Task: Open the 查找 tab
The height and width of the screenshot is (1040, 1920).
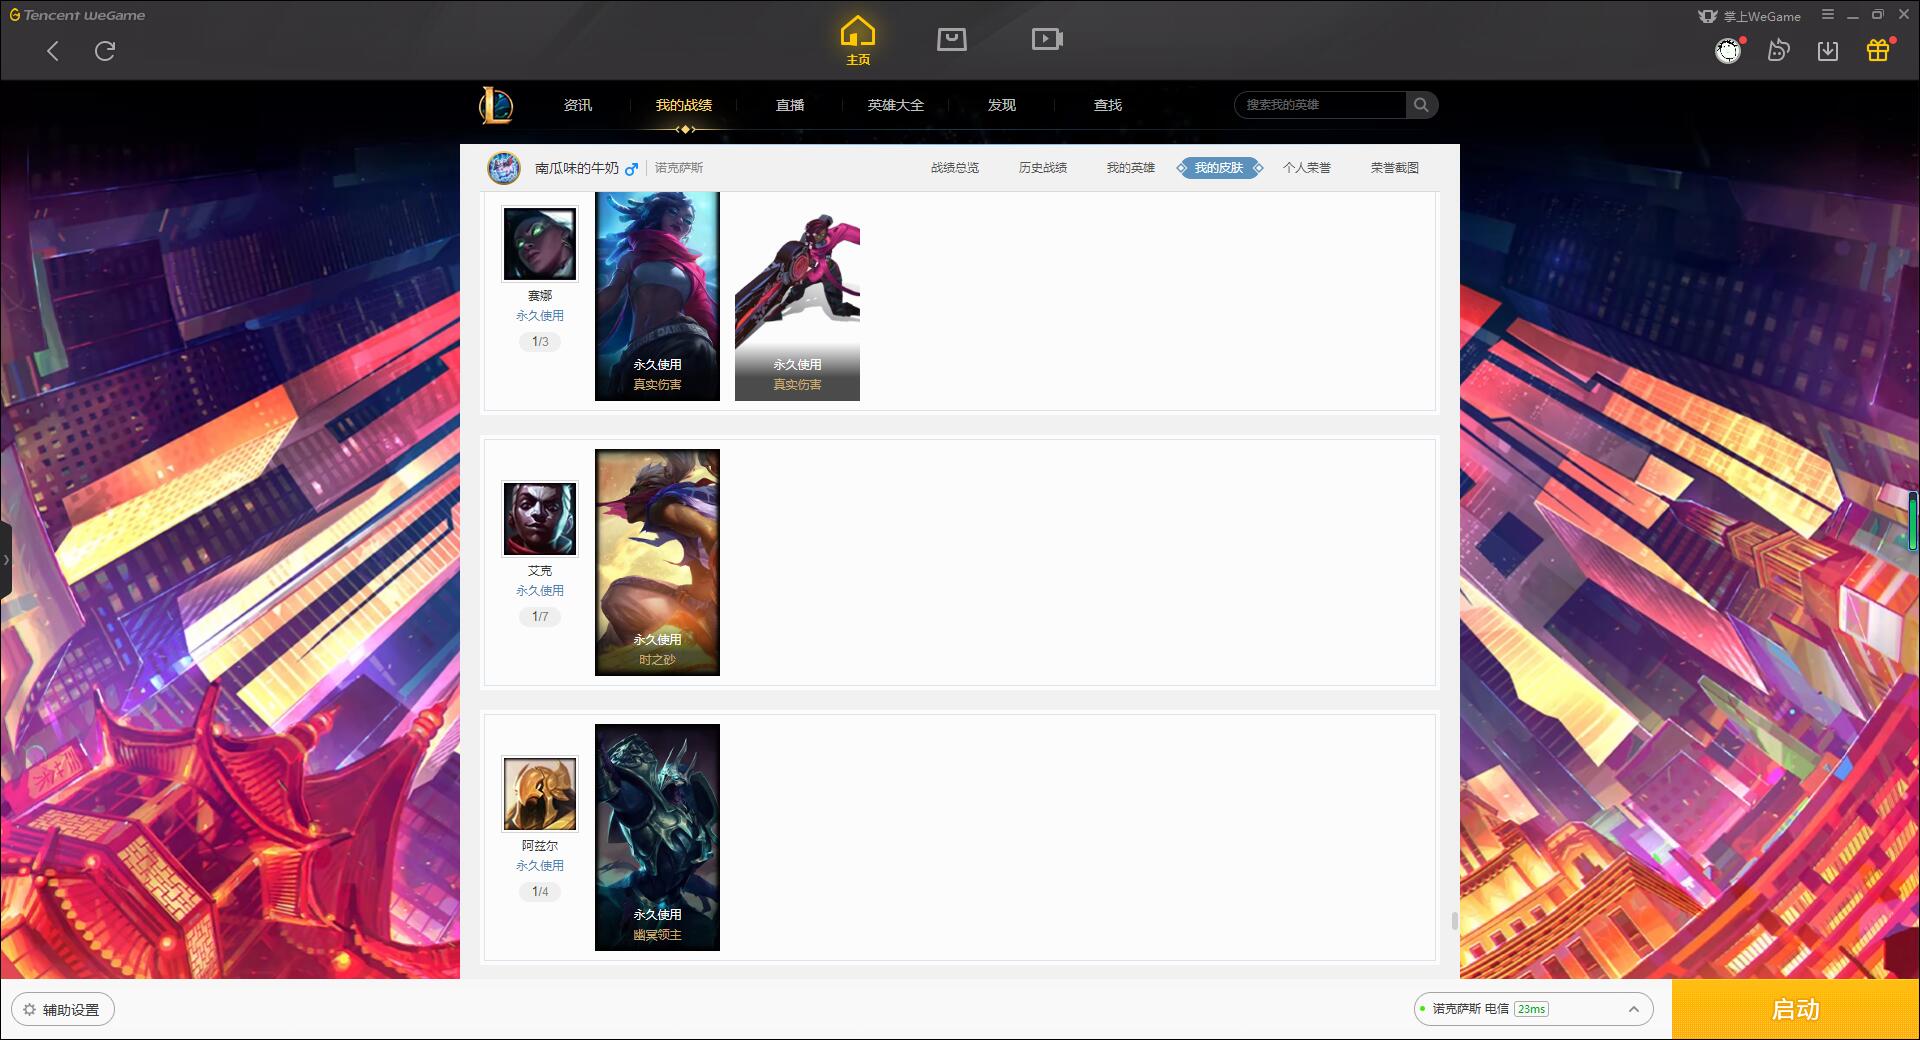Action: 1108,105
